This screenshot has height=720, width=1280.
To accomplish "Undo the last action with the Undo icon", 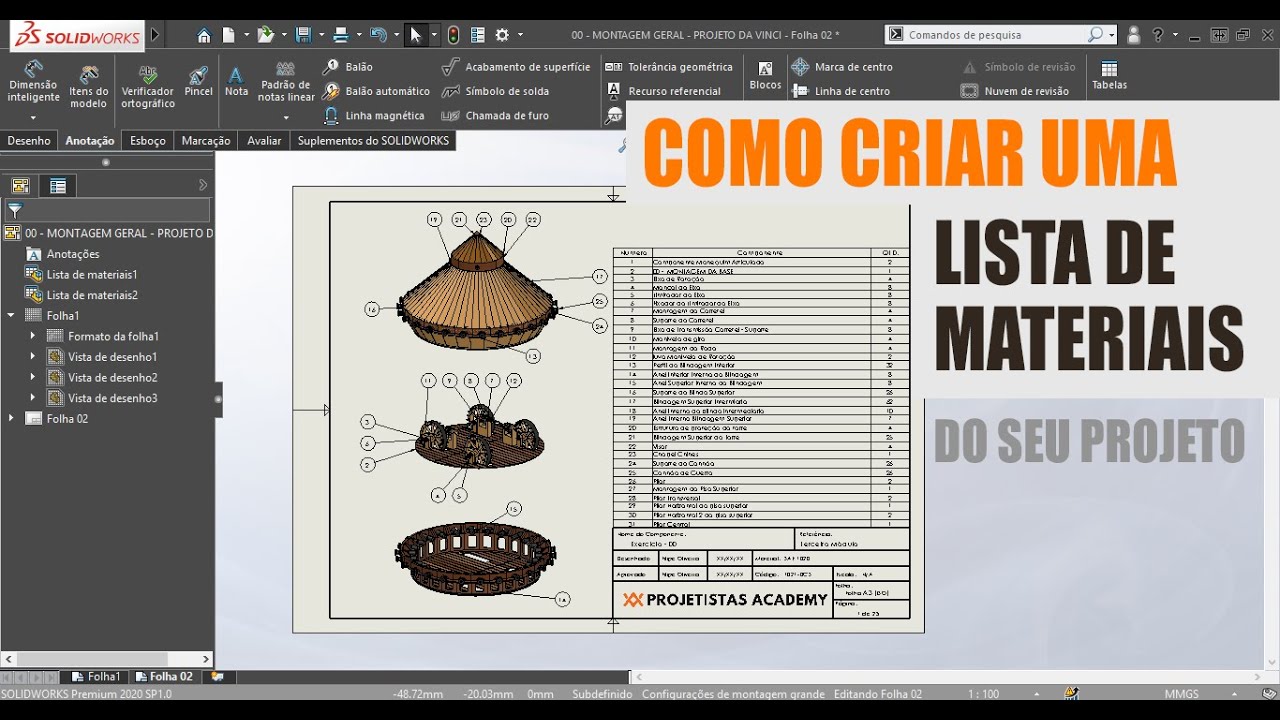I will tap(378, 35).
